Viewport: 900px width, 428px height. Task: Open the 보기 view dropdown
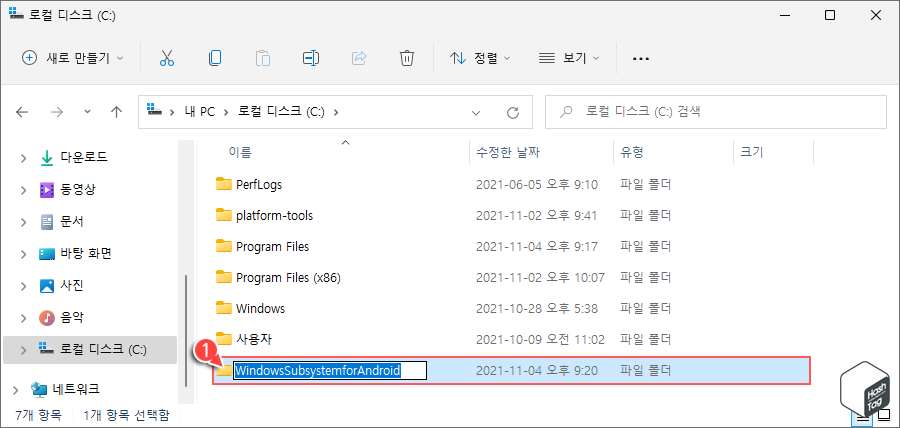568,58
